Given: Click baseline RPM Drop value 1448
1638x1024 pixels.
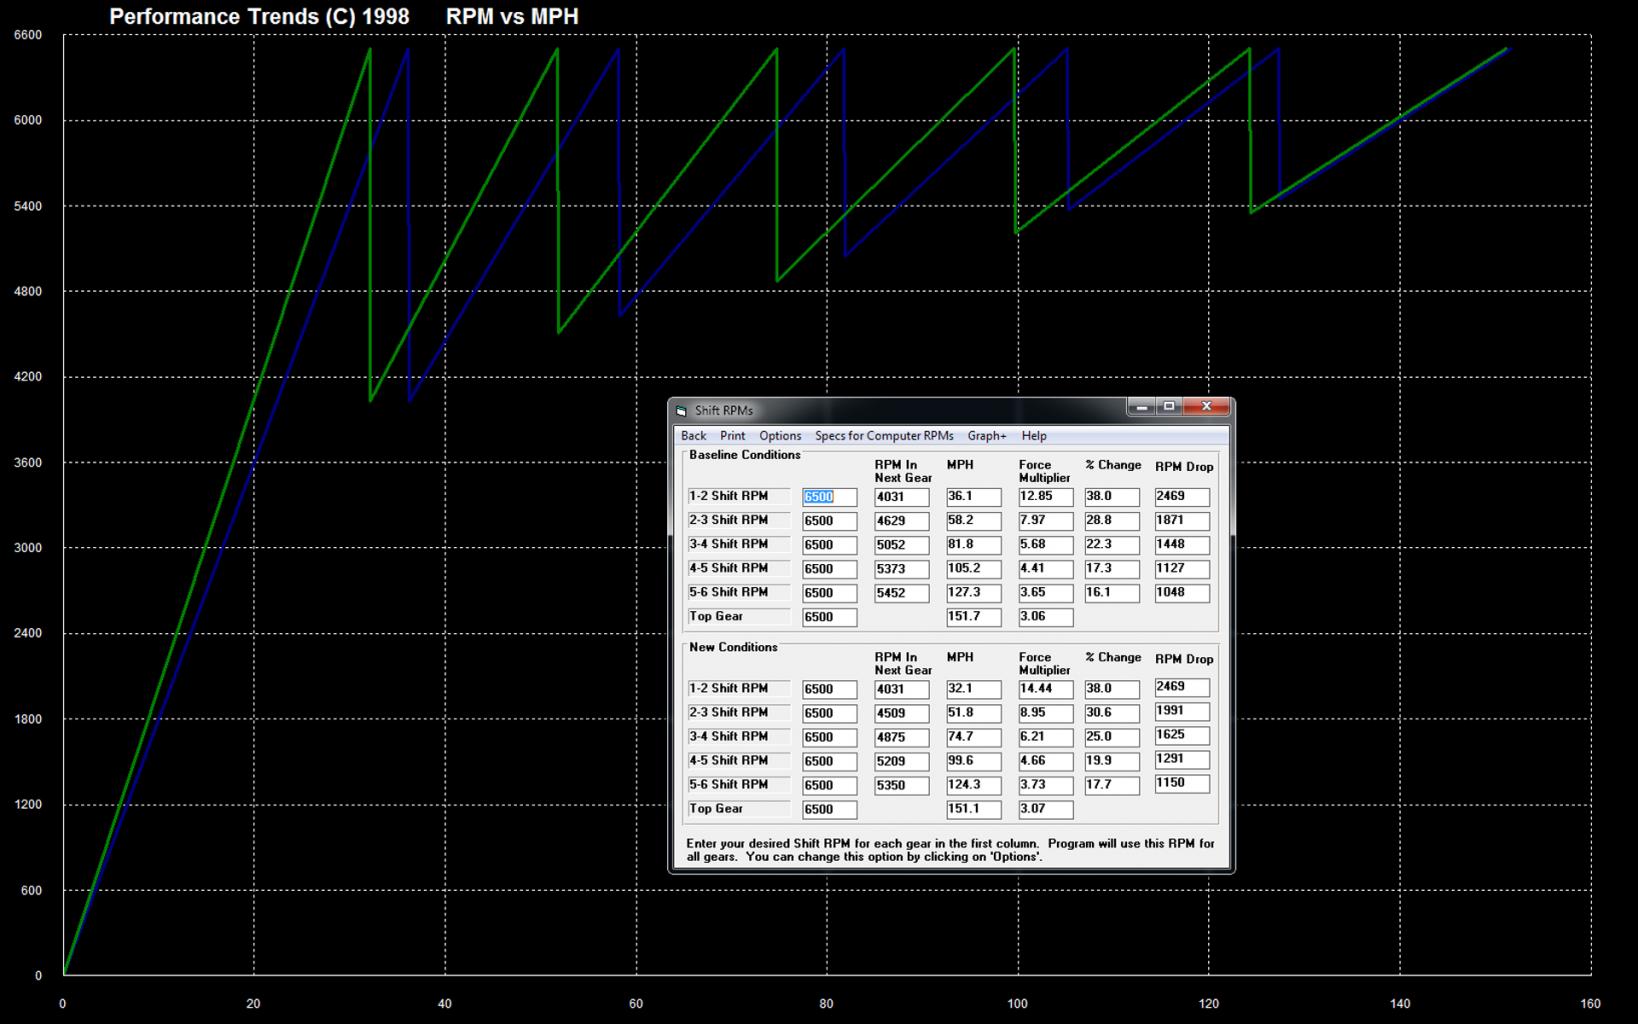Looking at the screenshot, I should point(1182,545).
